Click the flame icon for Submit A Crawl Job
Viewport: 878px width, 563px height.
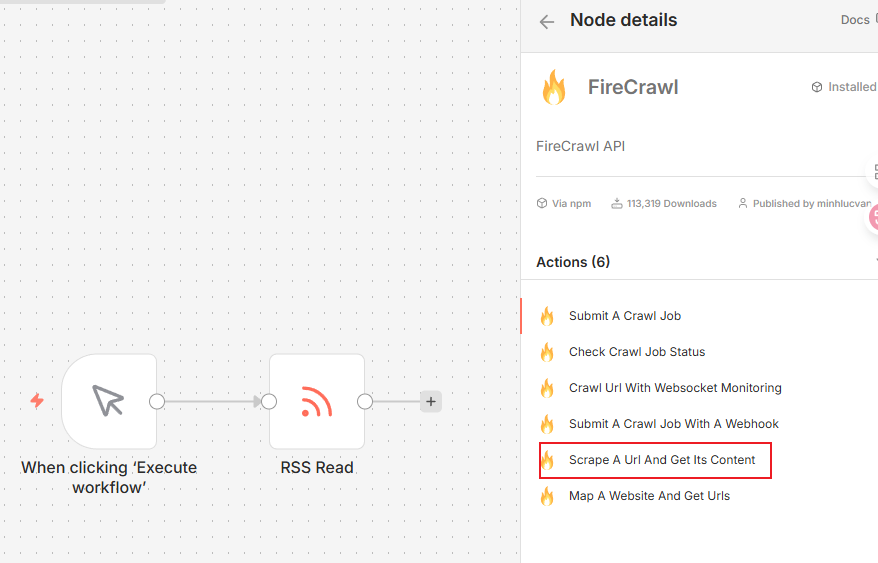coord(547,316)
